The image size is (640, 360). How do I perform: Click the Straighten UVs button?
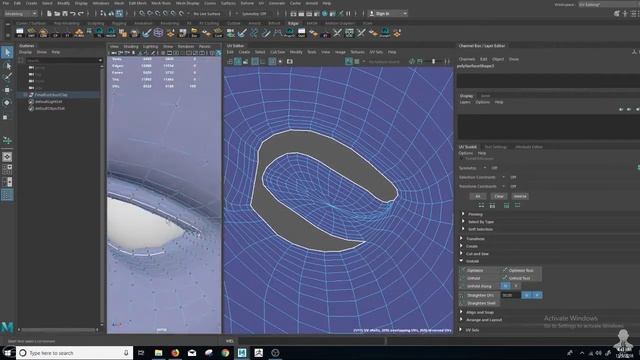tap(479, 295)
